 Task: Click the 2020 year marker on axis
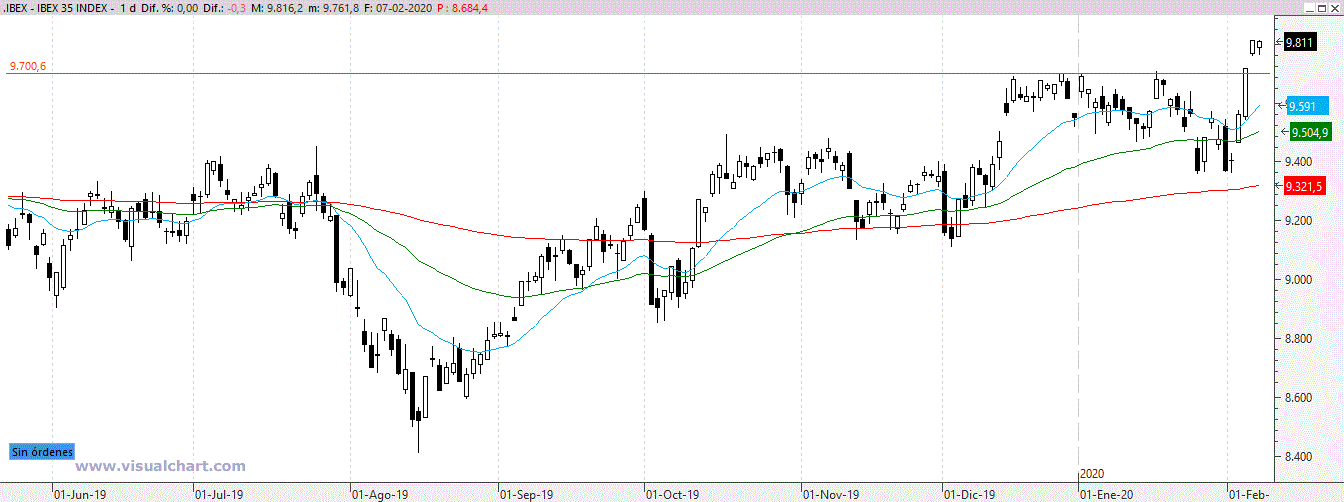coord(1091,473)
